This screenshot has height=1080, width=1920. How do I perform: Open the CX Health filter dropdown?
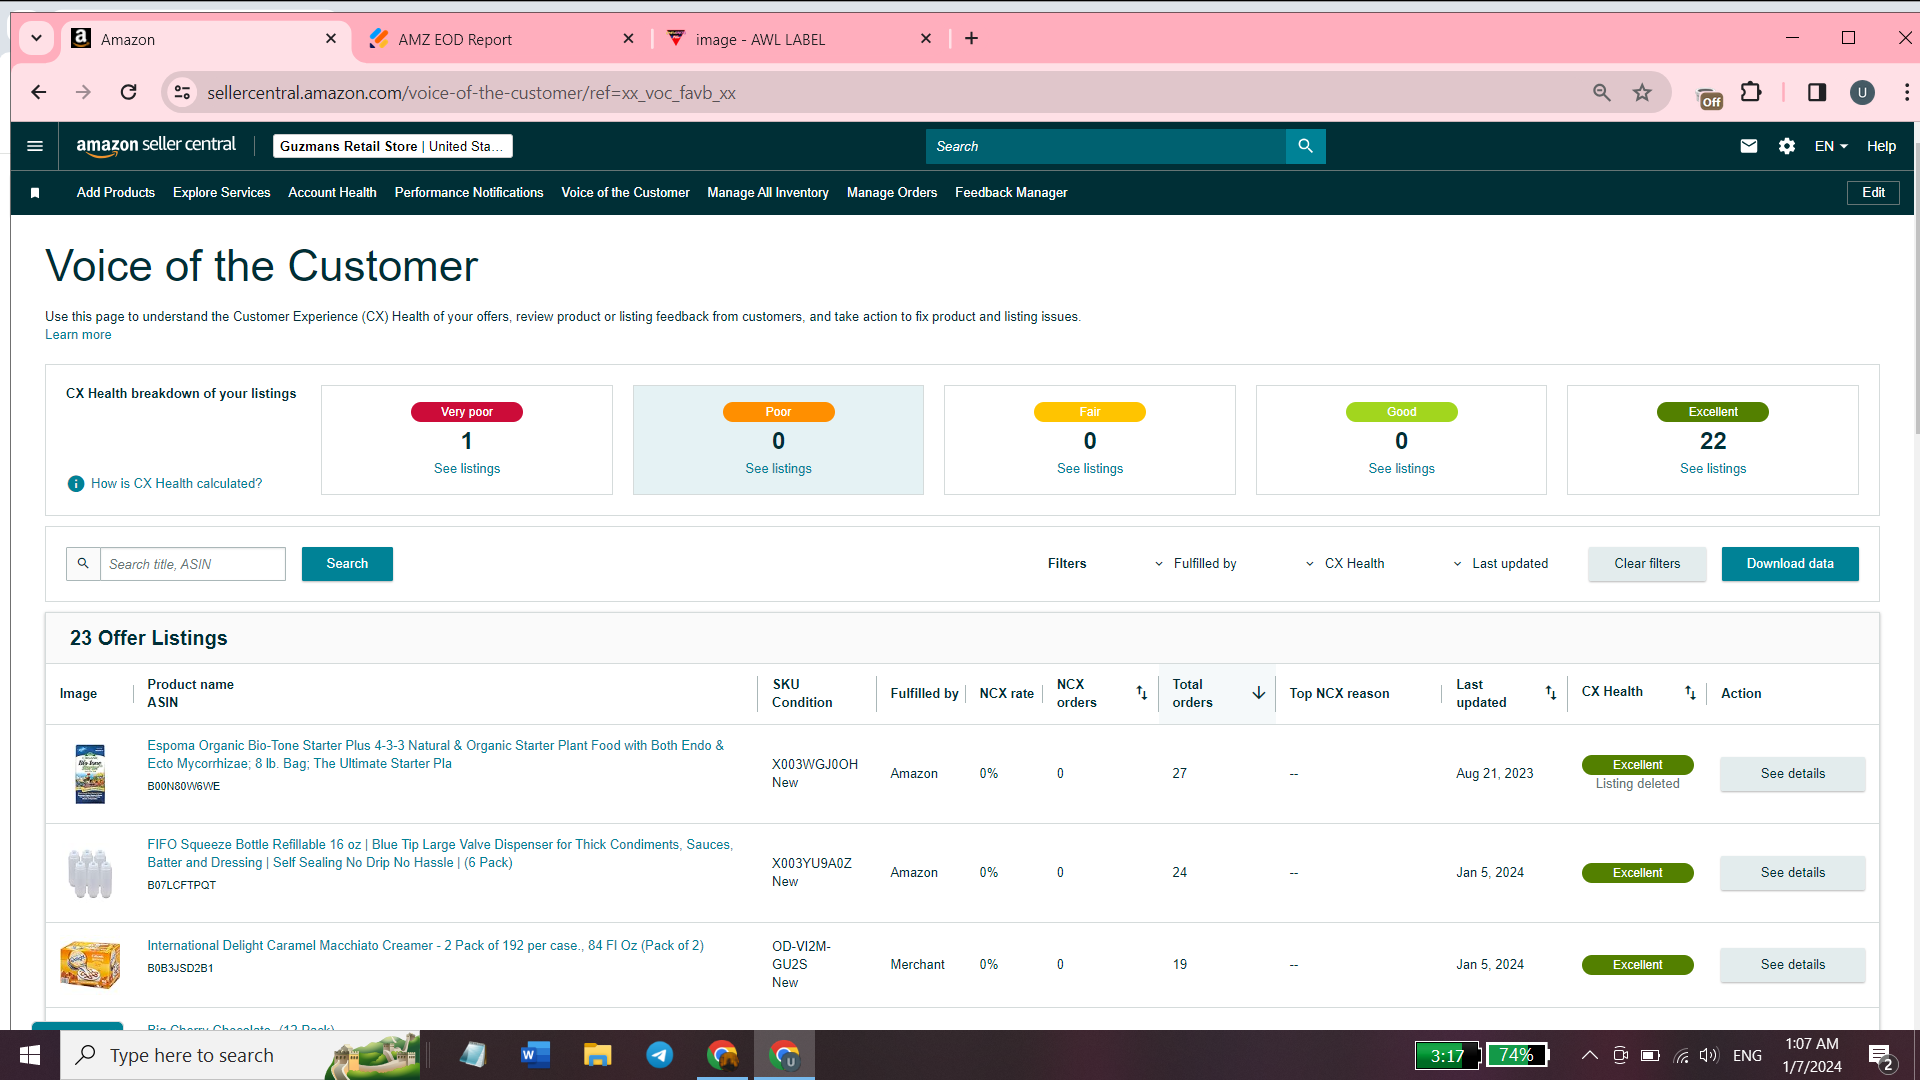coord(1345,564)
